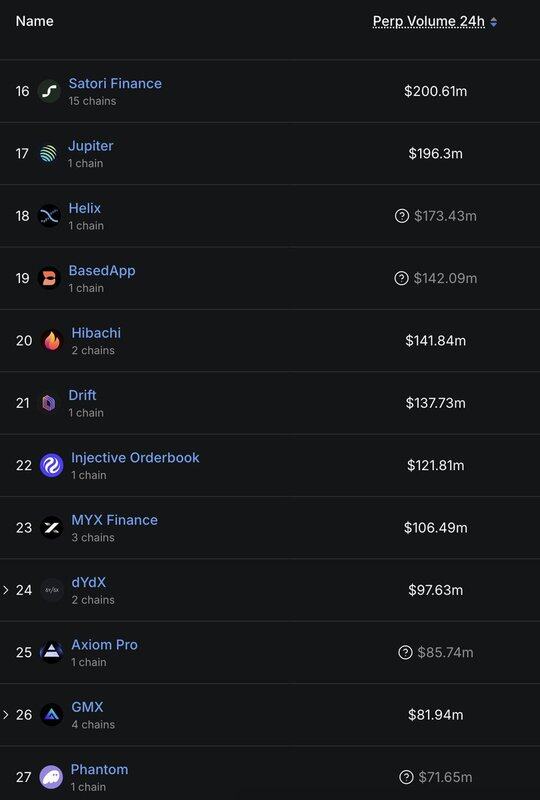Sort by Perp Volume 24h arrows
Screen dimensions: 540x800
pyautogui.click(x=494, y=22)
